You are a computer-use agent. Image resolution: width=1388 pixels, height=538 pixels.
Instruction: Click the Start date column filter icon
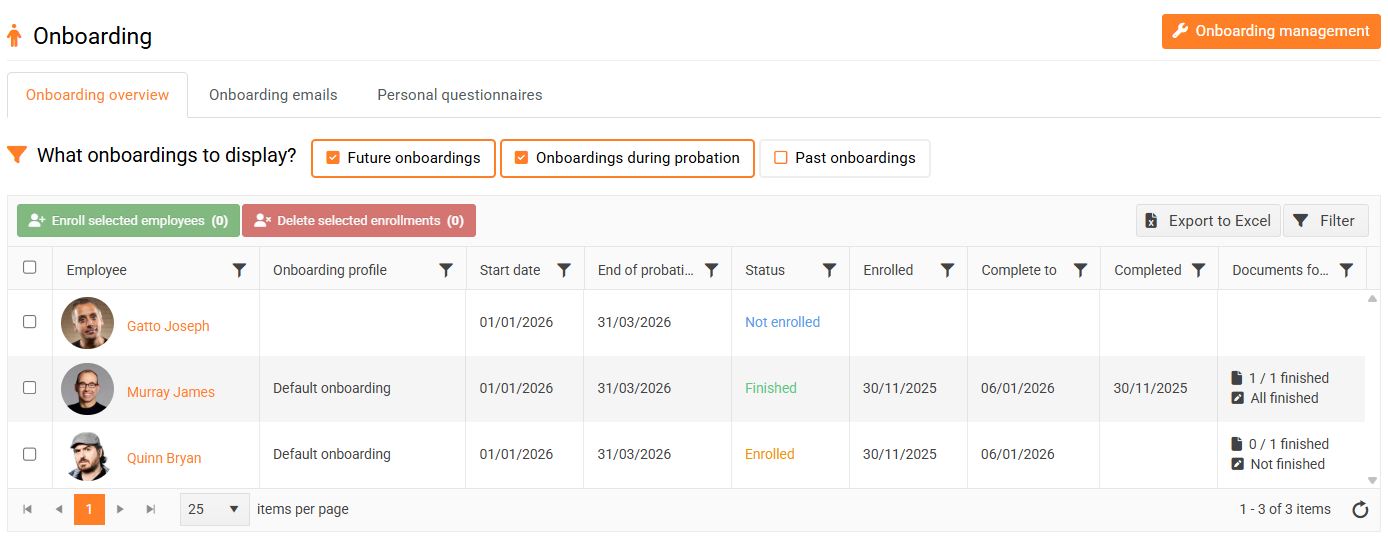564,270
